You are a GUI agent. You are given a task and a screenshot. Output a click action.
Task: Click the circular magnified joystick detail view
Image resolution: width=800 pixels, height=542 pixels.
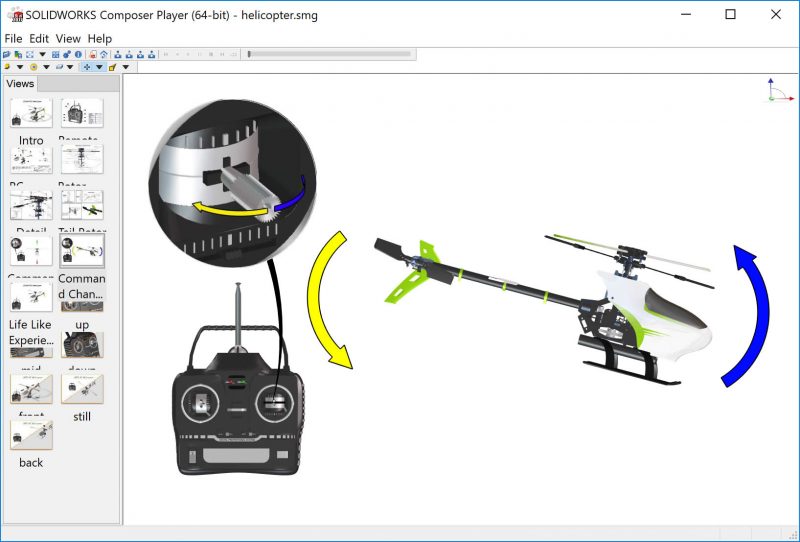coord(232,183)
